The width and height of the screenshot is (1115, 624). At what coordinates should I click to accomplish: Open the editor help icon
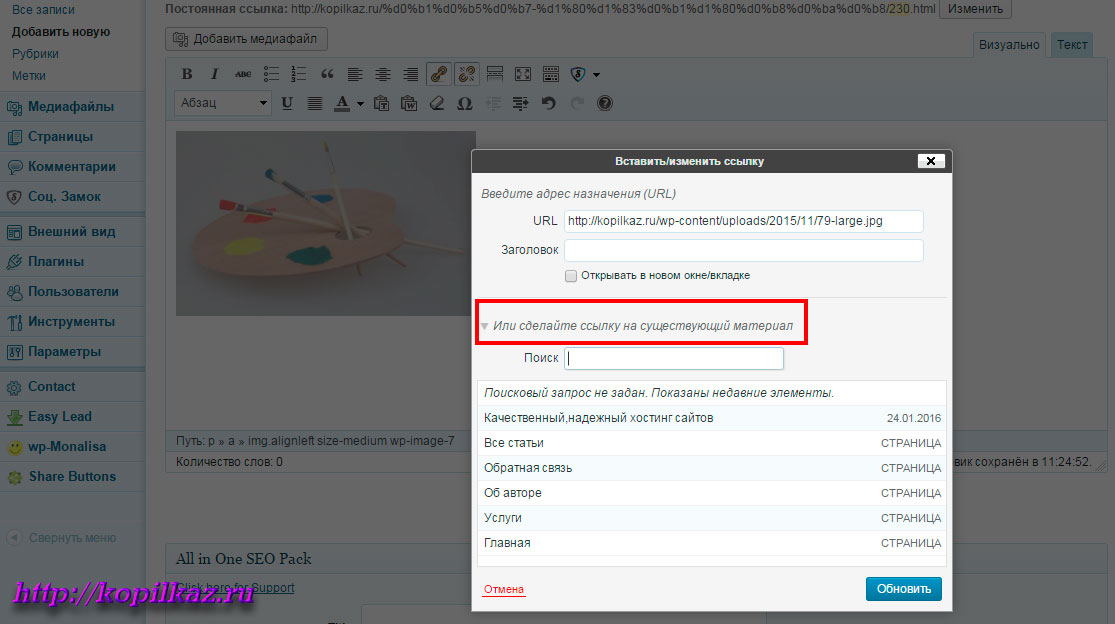click(x=604, y=103)
